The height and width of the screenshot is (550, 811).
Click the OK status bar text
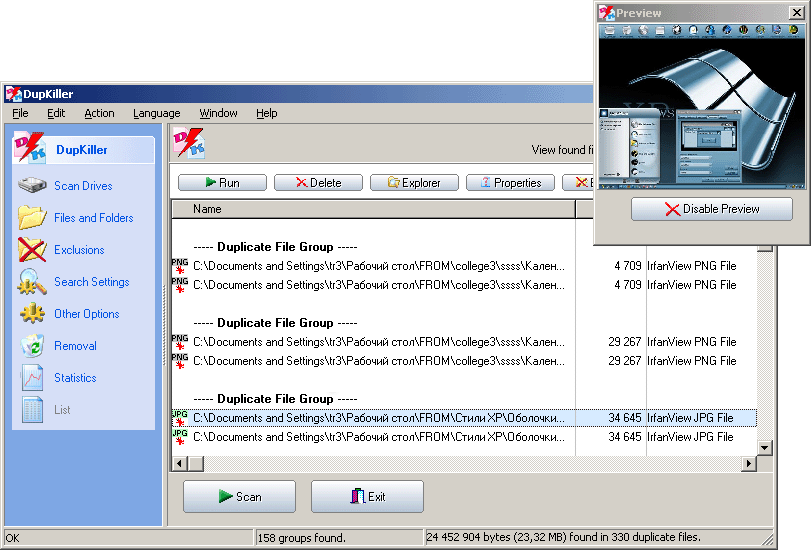[x=12, y=538]
